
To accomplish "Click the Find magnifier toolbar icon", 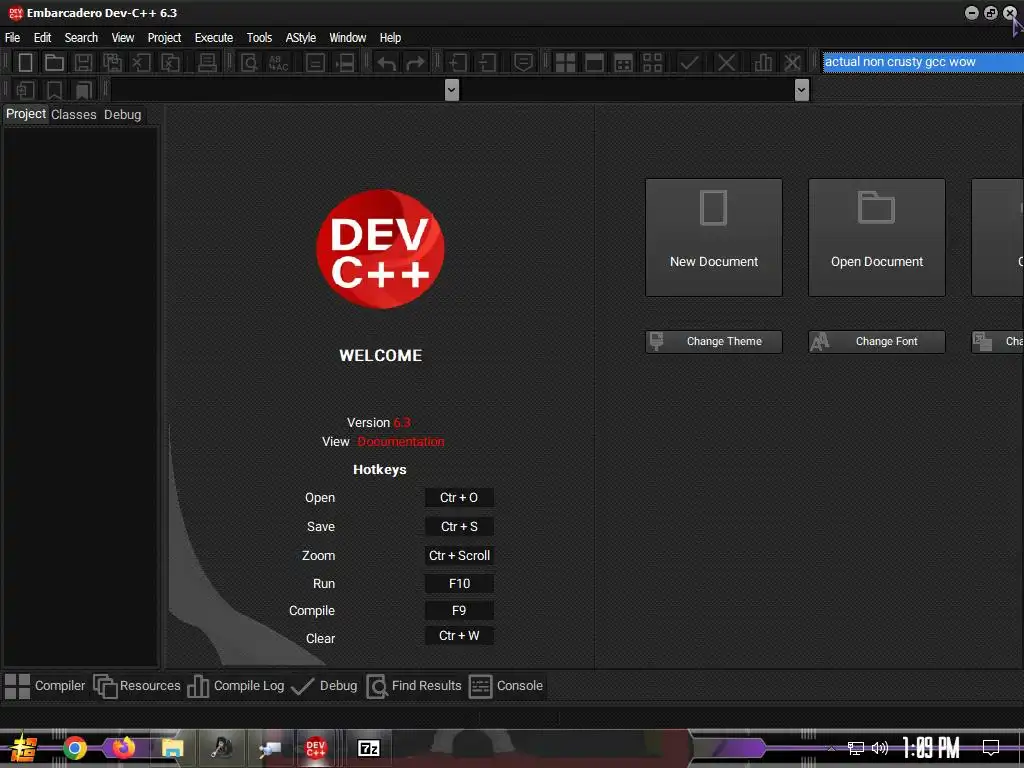I will [249, 63].
